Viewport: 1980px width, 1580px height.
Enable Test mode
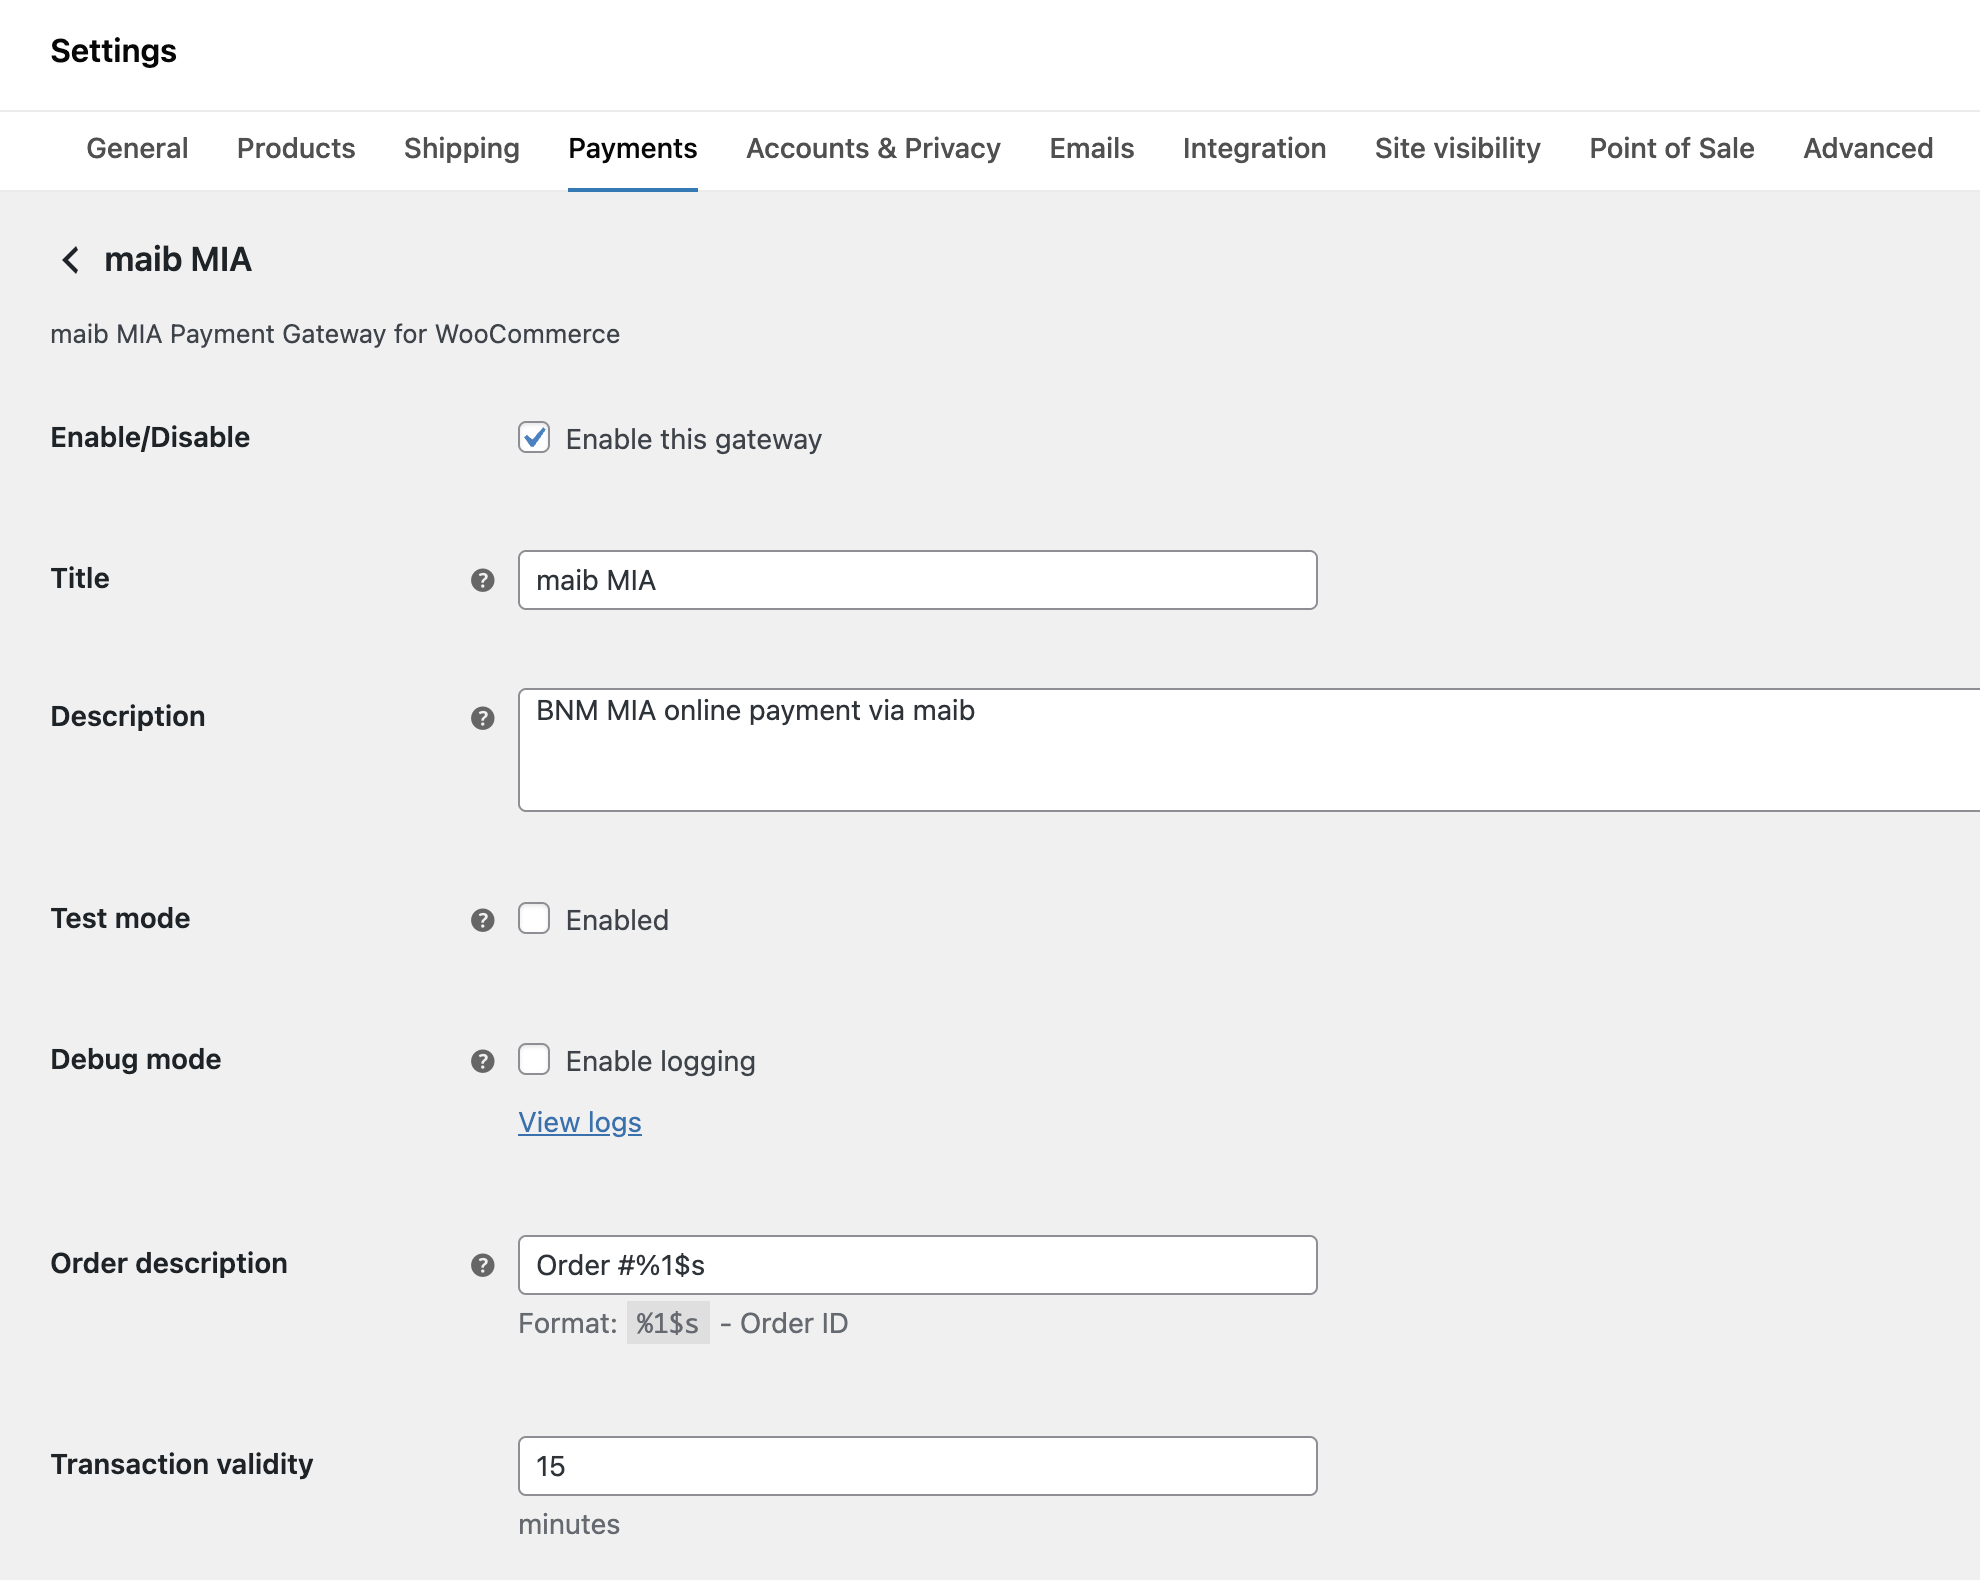(x=534, y=919)
